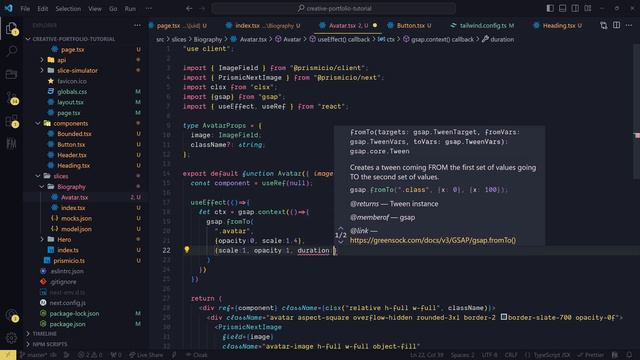Open the Accounts icon in activity bar
This screenshot has height=360, width=640.
(12, 316)
